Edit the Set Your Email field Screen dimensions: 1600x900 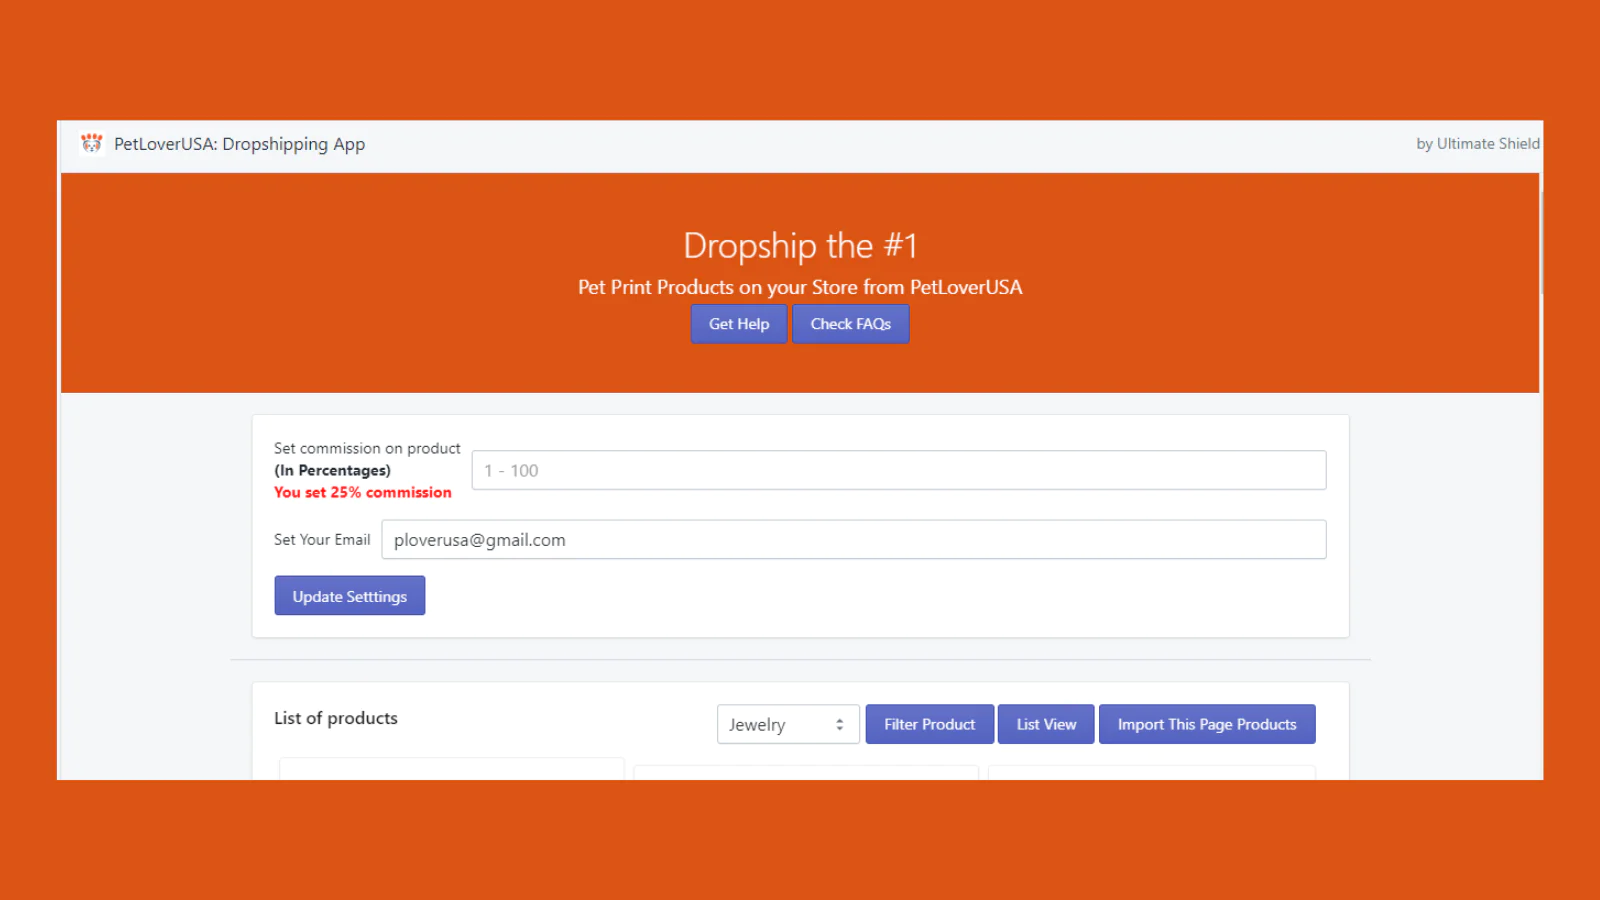[854, 540]
